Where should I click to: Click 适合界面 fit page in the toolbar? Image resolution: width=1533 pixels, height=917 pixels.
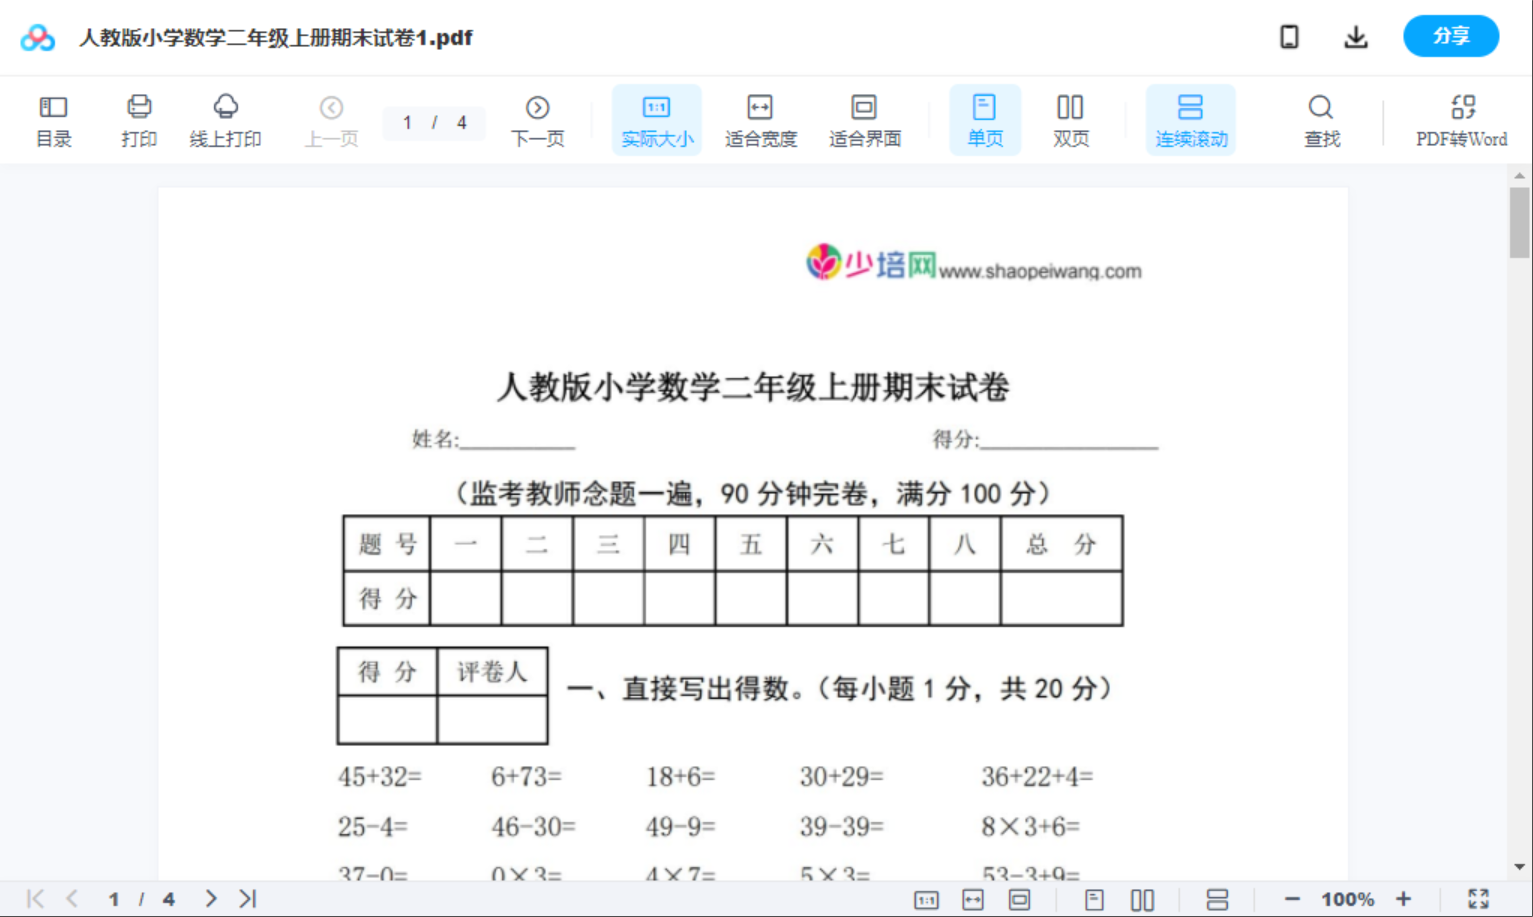point(863,118)
